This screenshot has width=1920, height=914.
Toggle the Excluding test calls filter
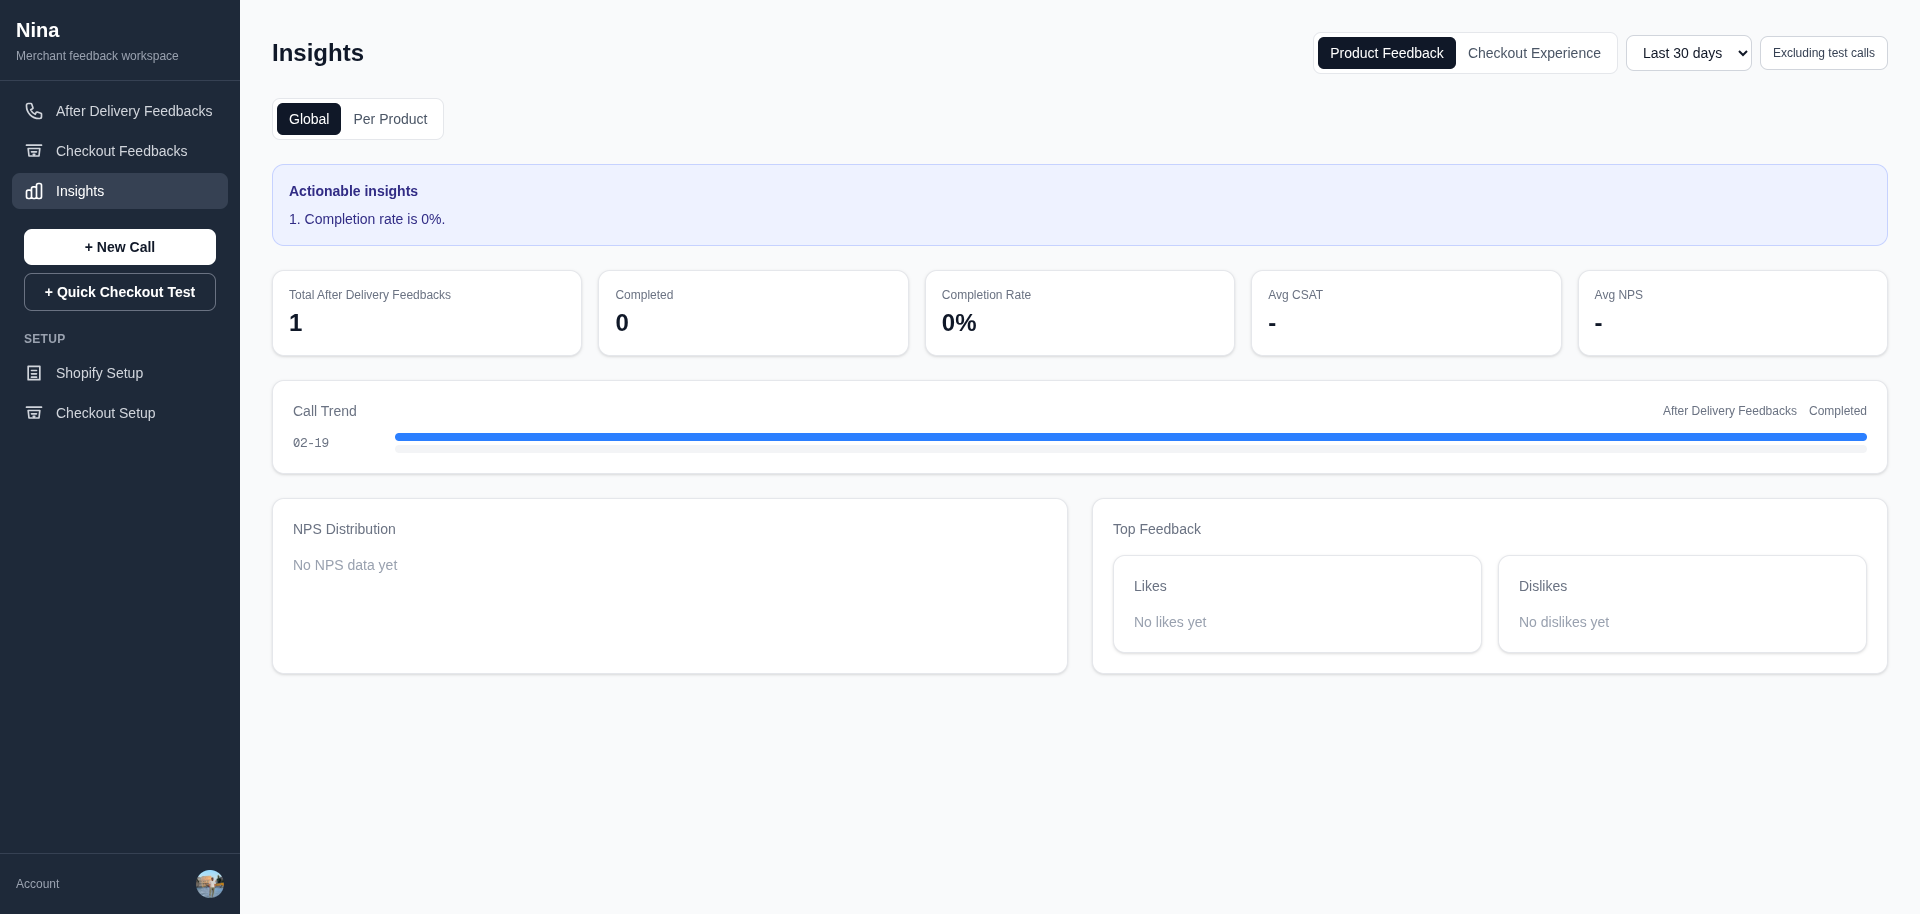[x=1822, y=53]
